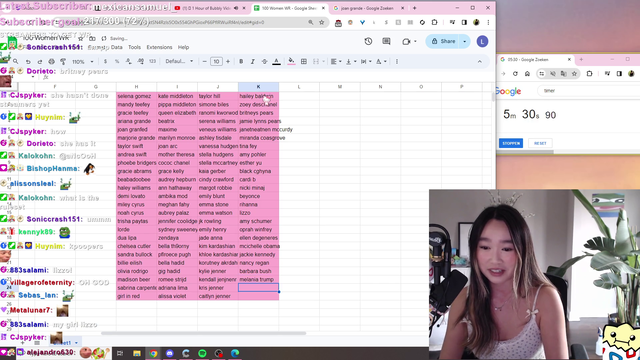Open the text color picker
Screen dimensions: 640x360
(x=276, y=62)
